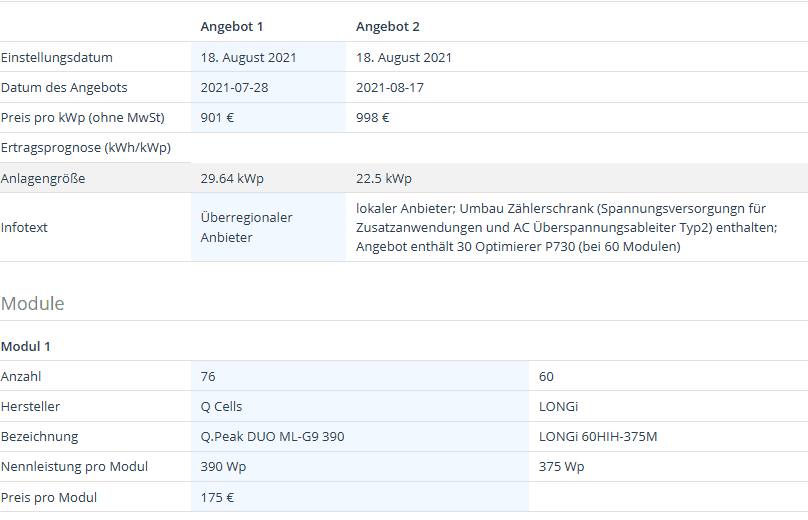Screen dimensions: 808x520
Task: Click the 2021-08-17 offer date cell
Action: (x=390, y=87)
